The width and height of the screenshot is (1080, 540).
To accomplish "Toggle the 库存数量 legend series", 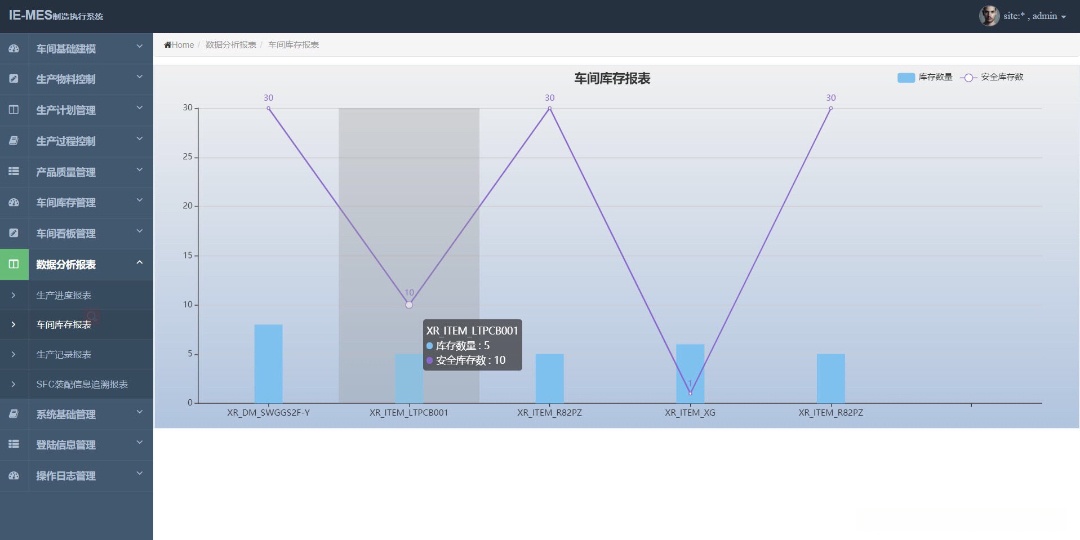I will pos(924,77).
